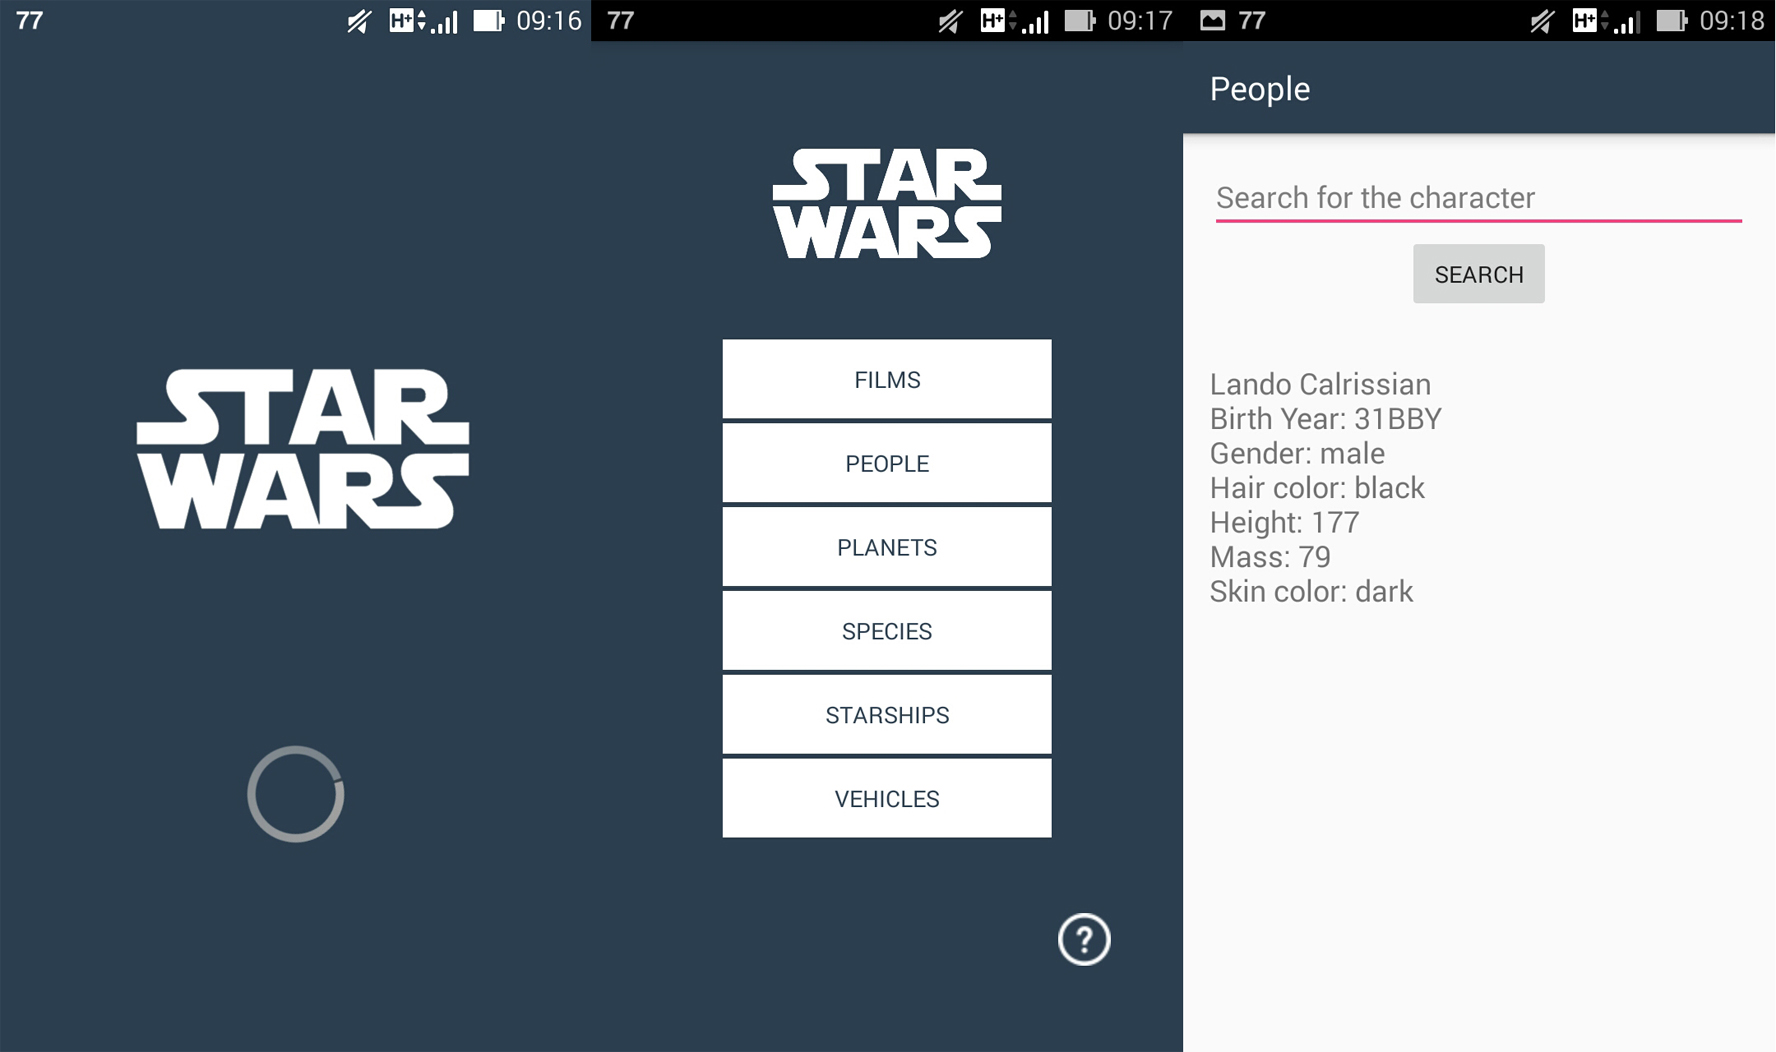Click the Star Wars logo on splash screen
1776x1052 pixels.
303,449
